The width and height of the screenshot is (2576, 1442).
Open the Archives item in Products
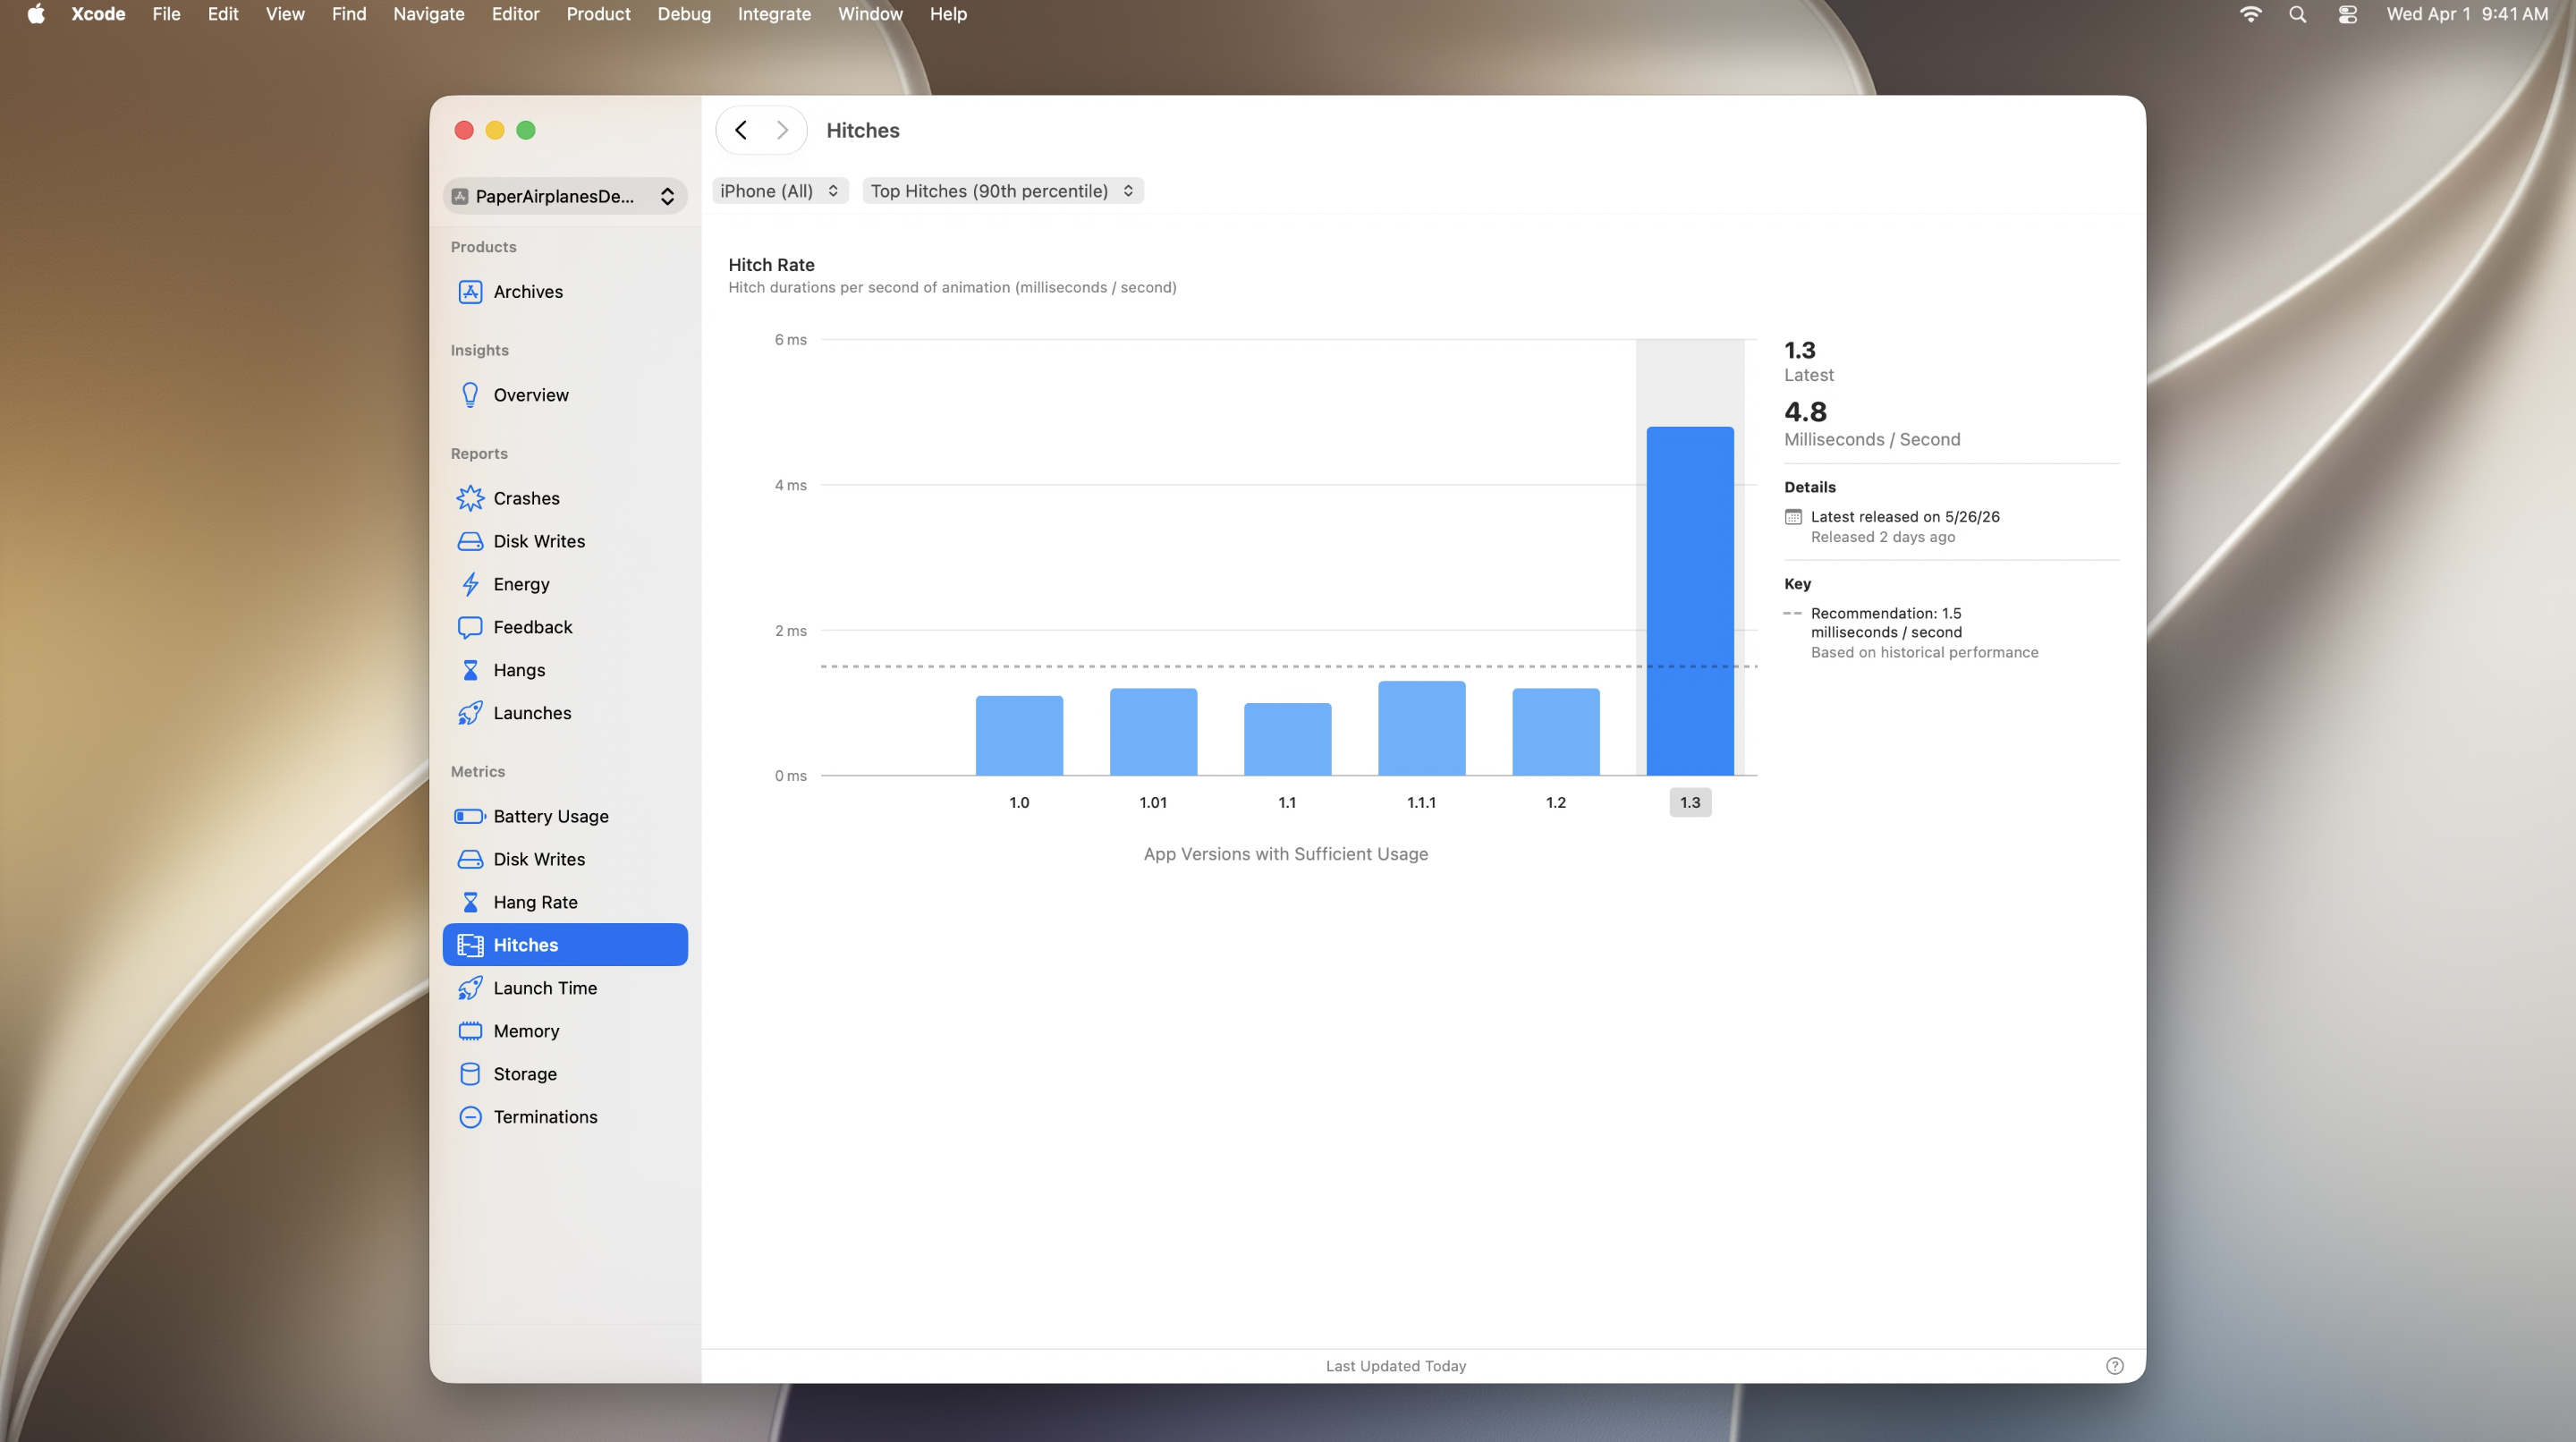tap(565, 291)
